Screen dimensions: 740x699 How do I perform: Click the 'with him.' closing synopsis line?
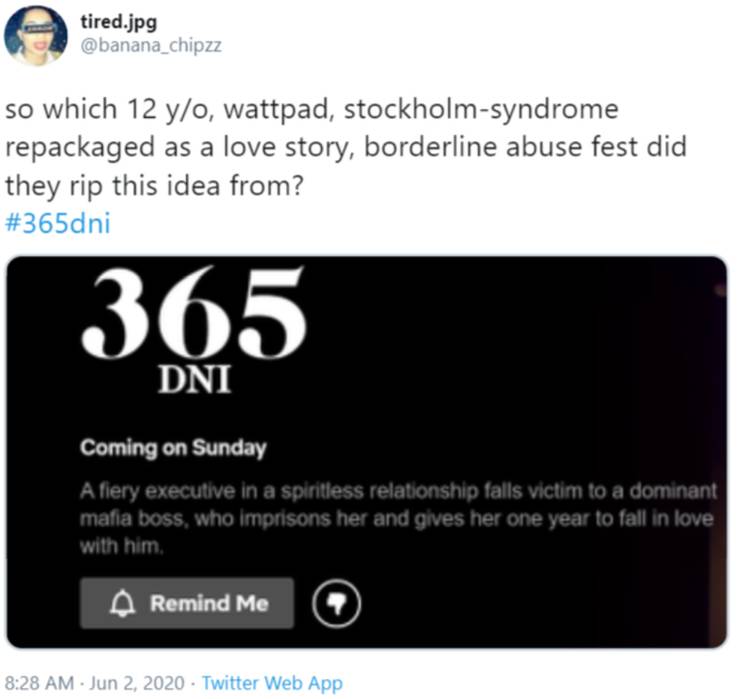pos(122,546)
